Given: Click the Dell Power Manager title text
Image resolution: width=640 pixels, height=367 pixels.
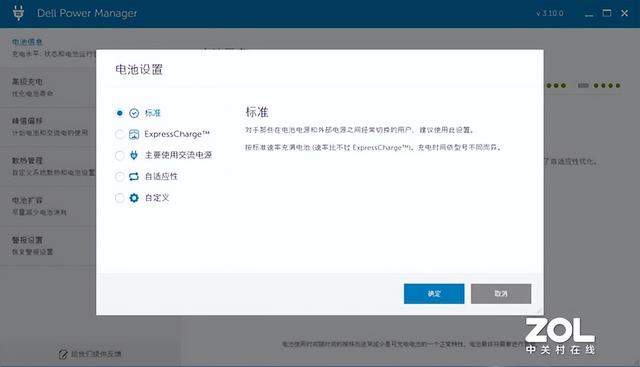Looking at the screenshot, I should tap(87, 13).
